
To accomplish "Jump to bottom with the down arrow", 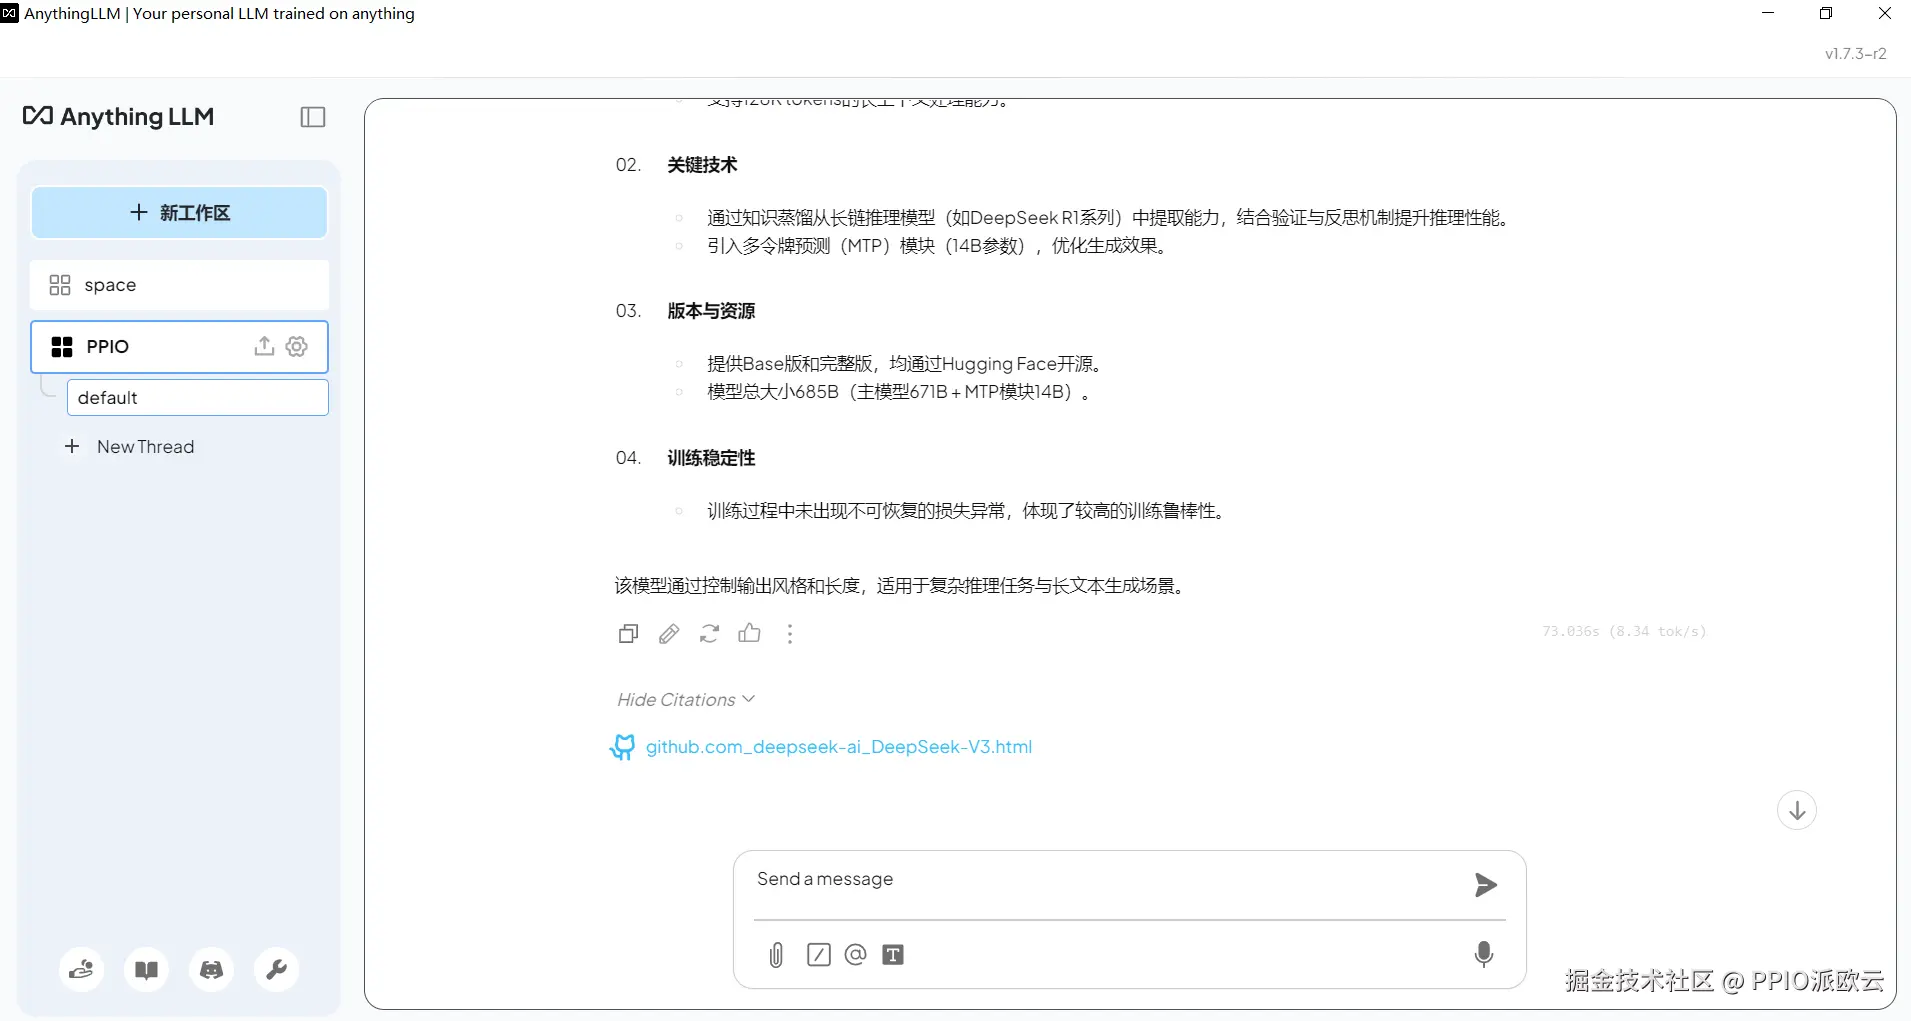I will (1797, 810).
